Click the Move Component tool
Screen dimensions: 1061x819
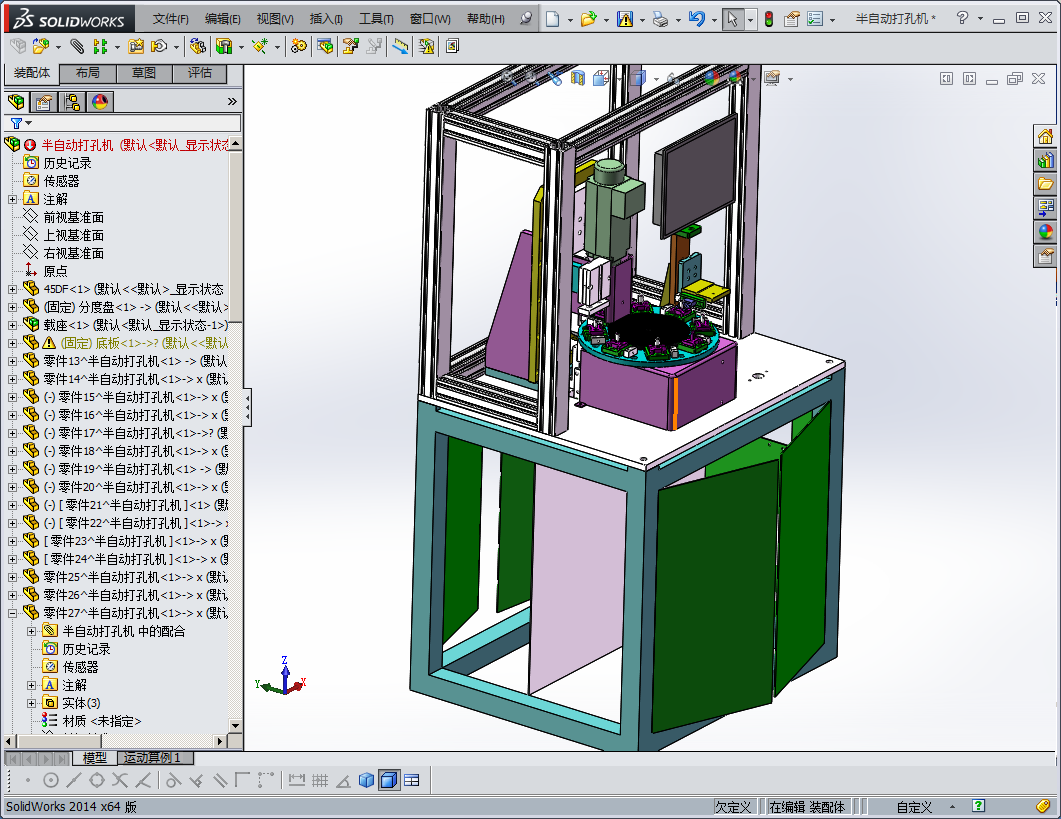pyautogui.click(x=157, y=46)
